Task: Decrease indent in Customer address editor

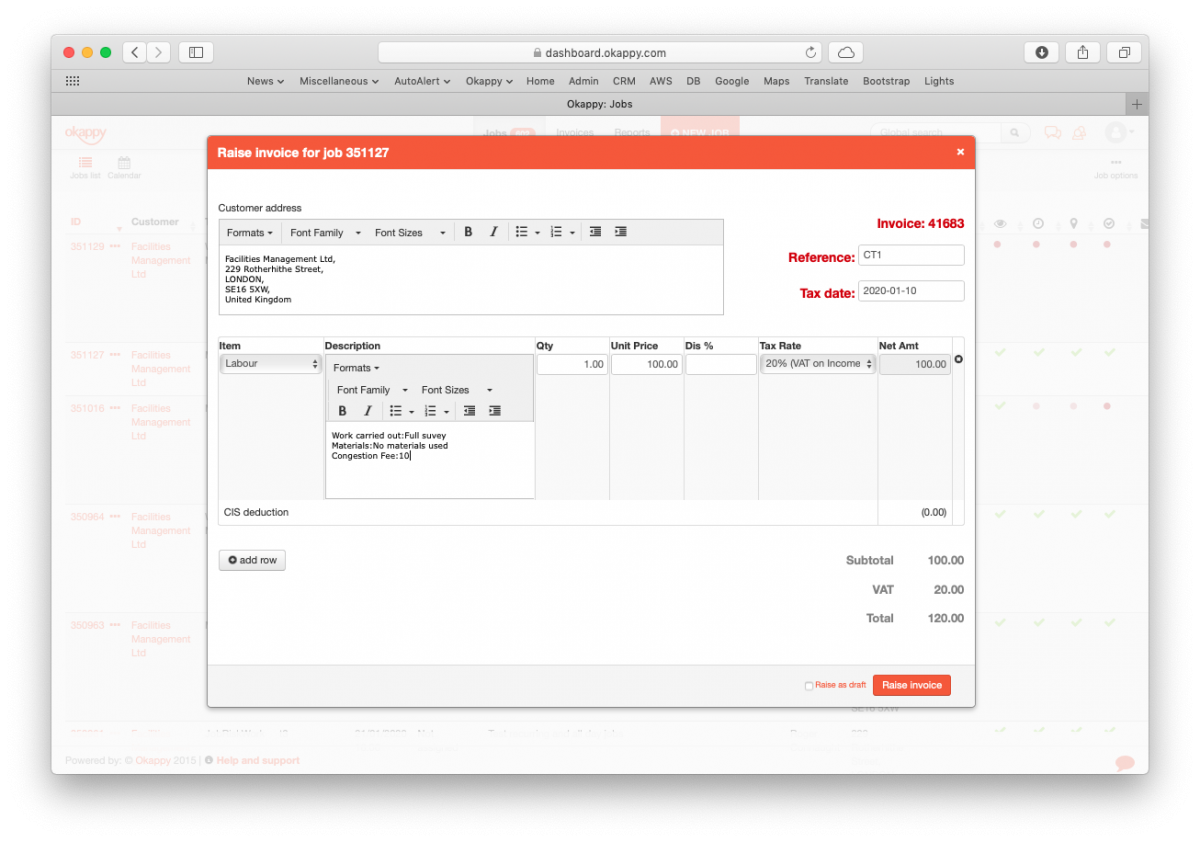Action: (595, 232)
